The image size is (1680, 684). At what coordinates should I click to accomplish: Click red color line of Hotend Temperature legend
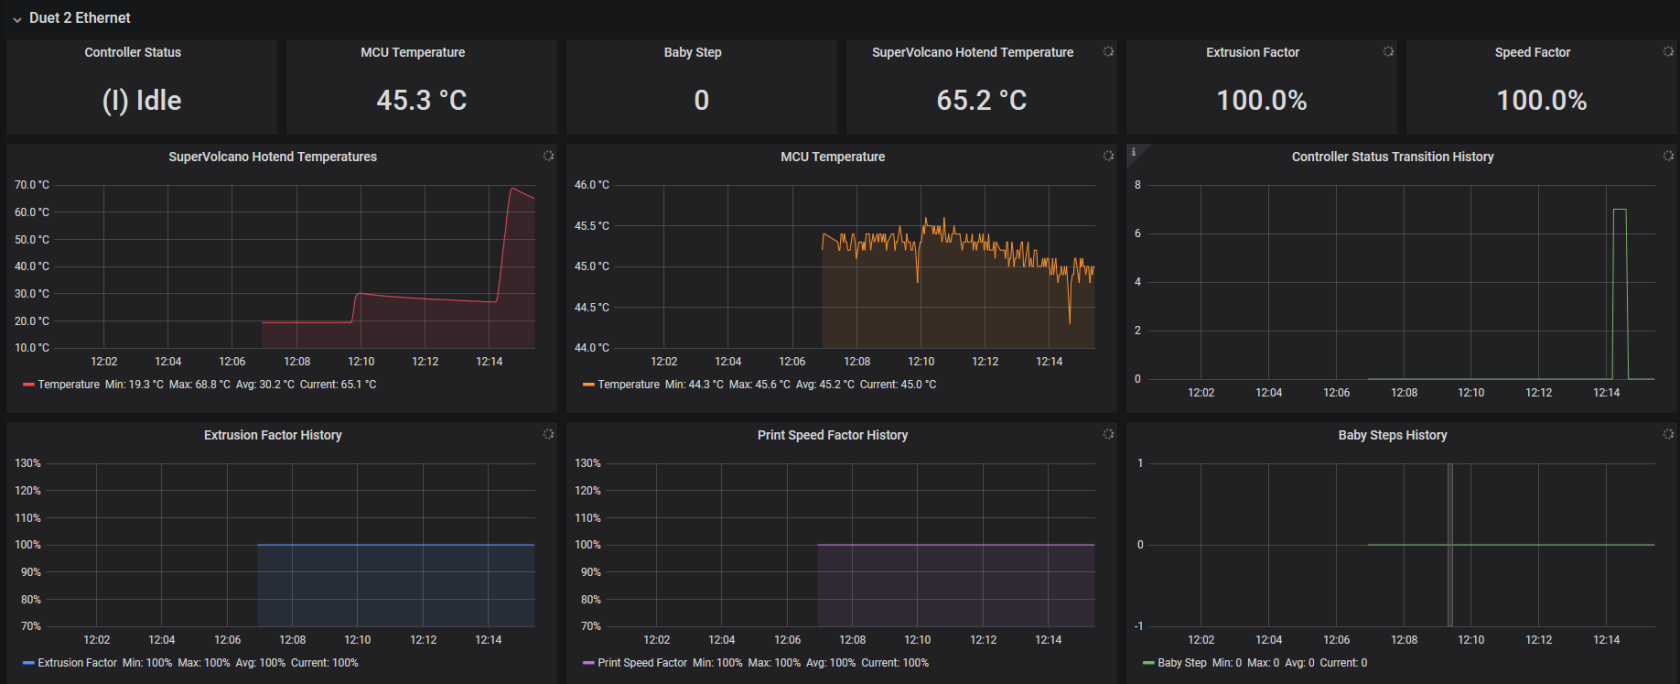coord(29,385)
